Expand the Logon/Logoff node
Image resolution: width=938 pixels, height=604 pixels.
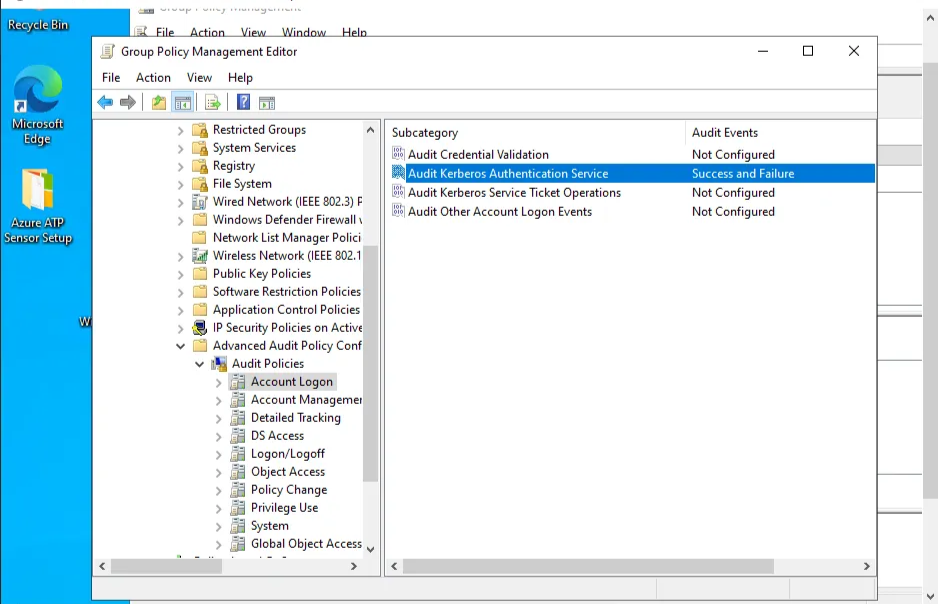point(219,454)
